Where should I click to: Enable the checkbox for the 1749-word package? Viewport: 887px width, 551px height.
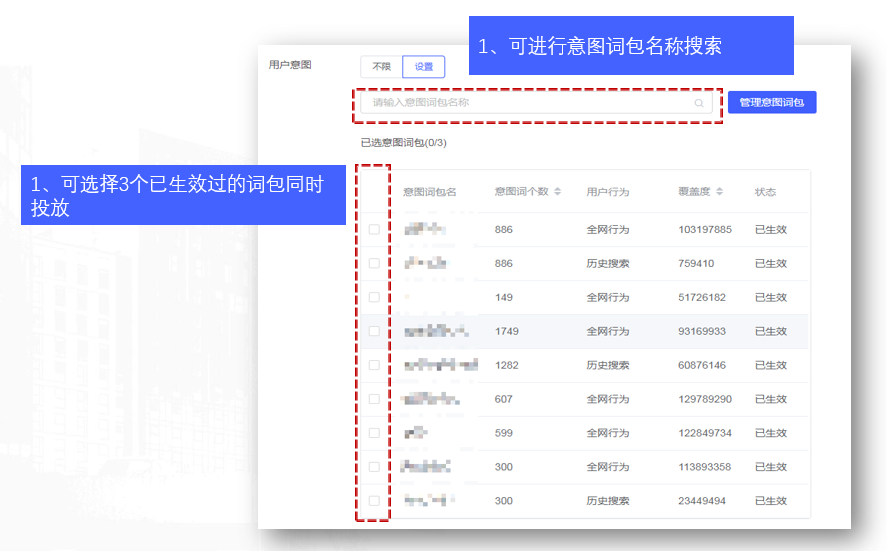[374, 331]
